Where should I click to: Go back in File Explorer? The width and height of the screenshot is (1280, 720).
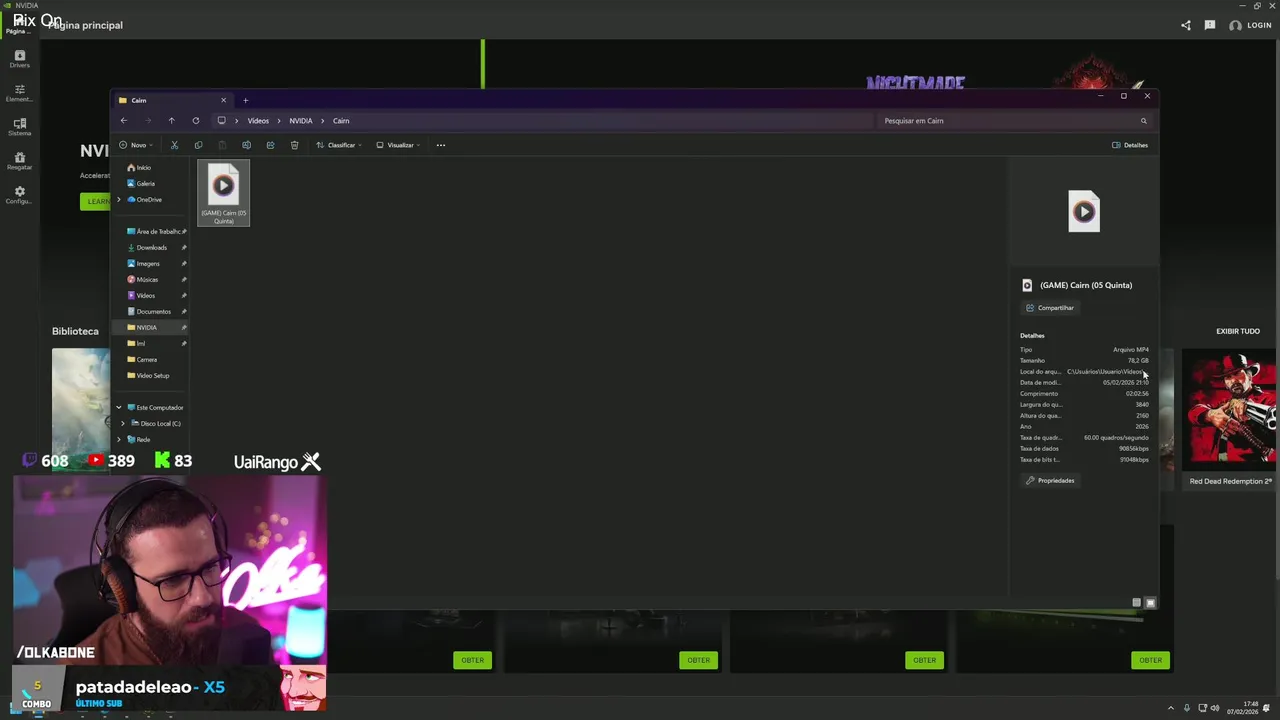(x=124, y=120)
